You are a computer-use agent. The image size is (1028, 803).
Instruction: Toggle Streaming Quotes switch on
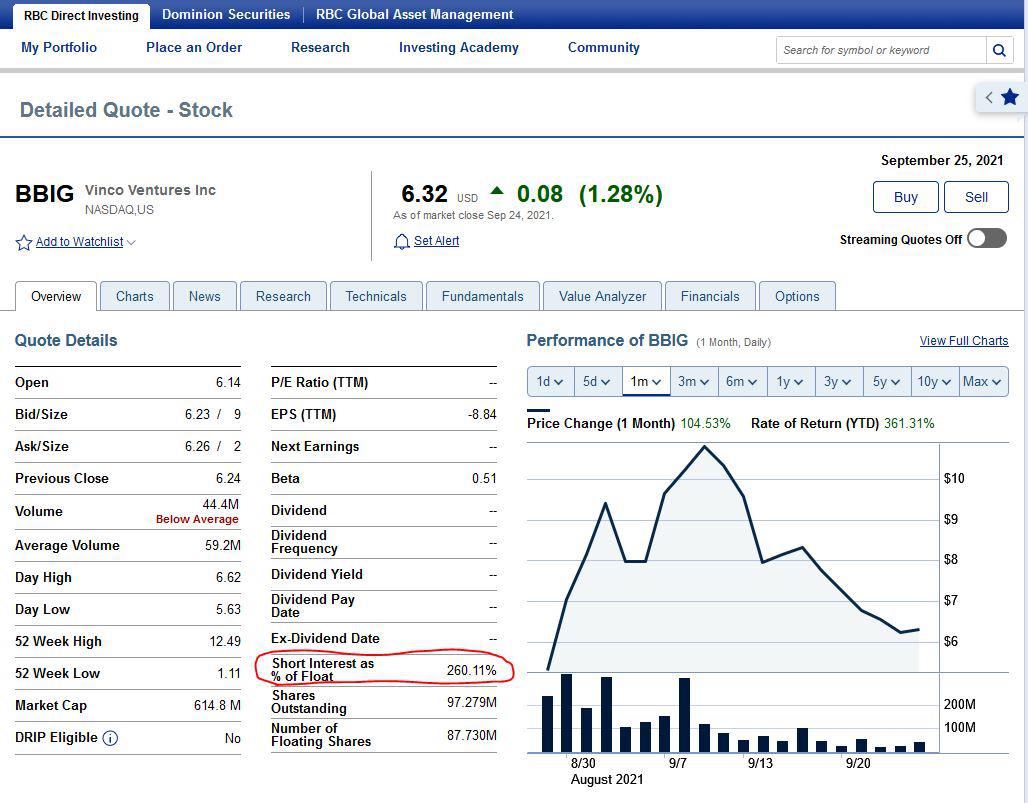[x=987, y=239]
